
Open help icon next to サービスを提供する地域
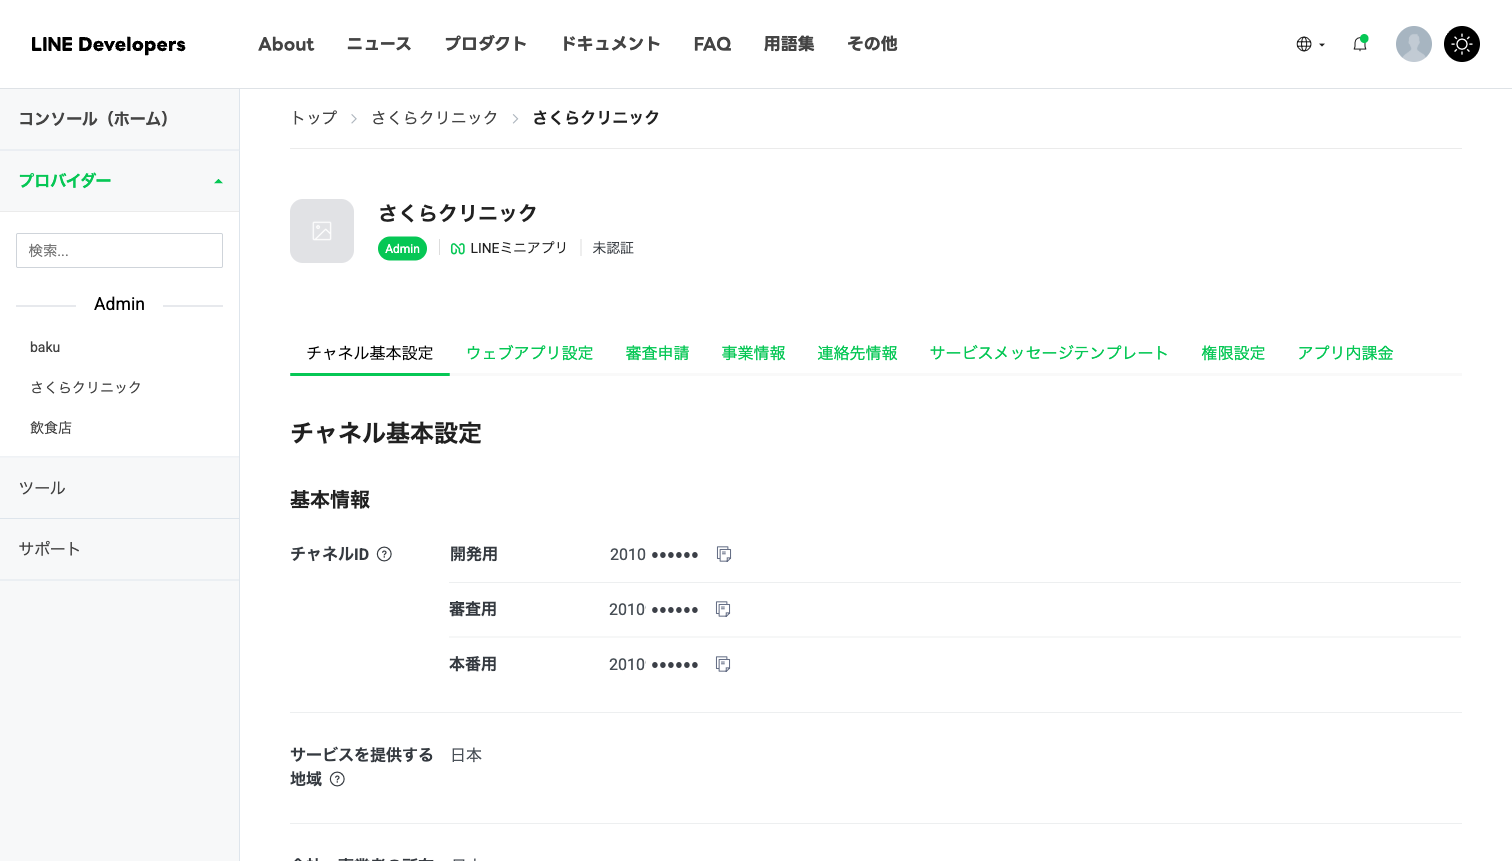click(337, 779)
